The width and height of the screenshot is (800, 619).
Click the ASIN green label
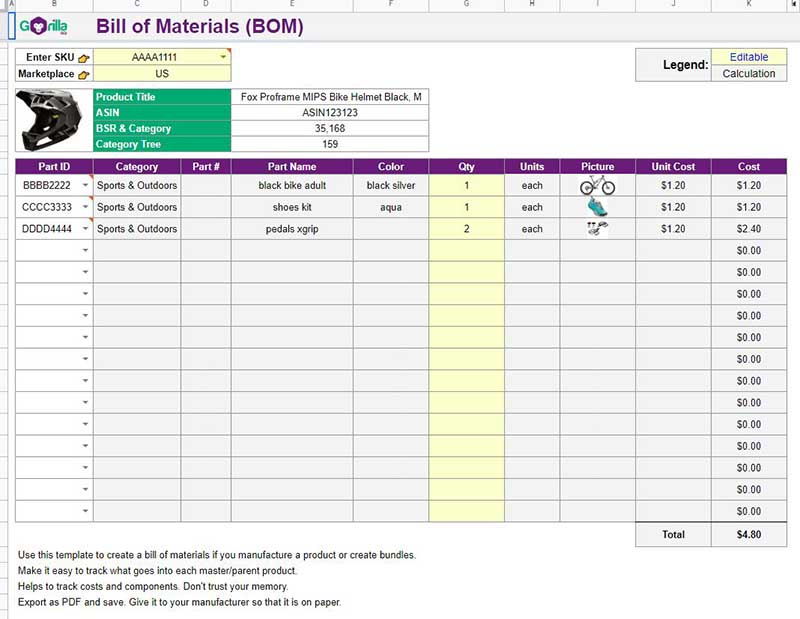(162, 113)
